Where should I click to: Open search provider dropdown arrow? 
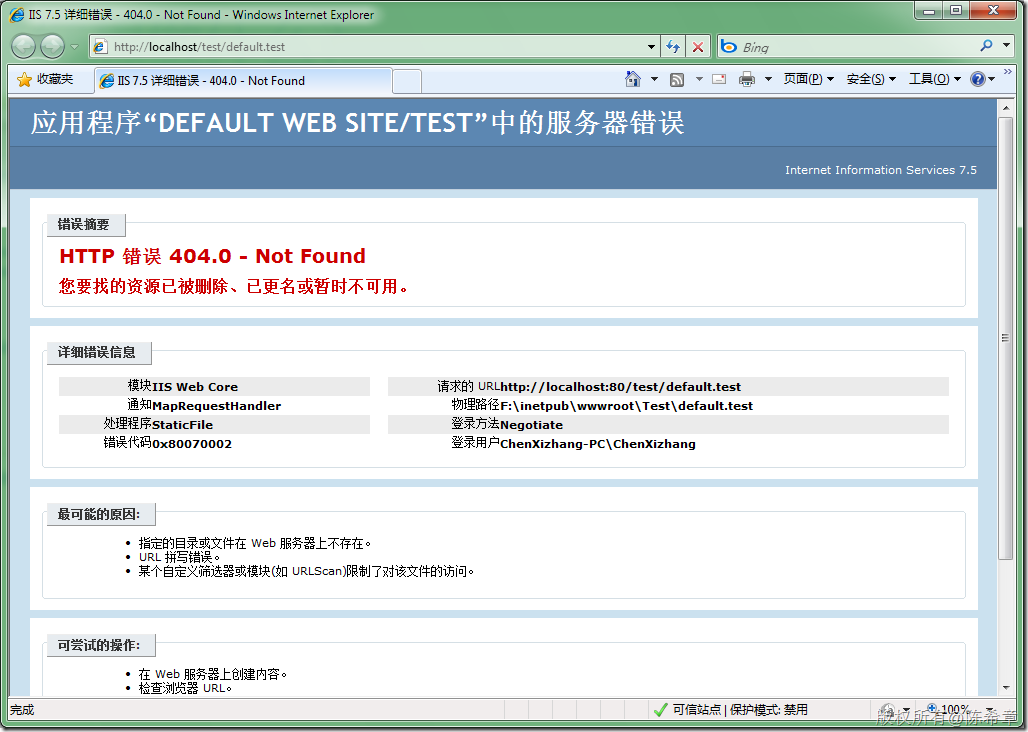(x=1006, y=46)
